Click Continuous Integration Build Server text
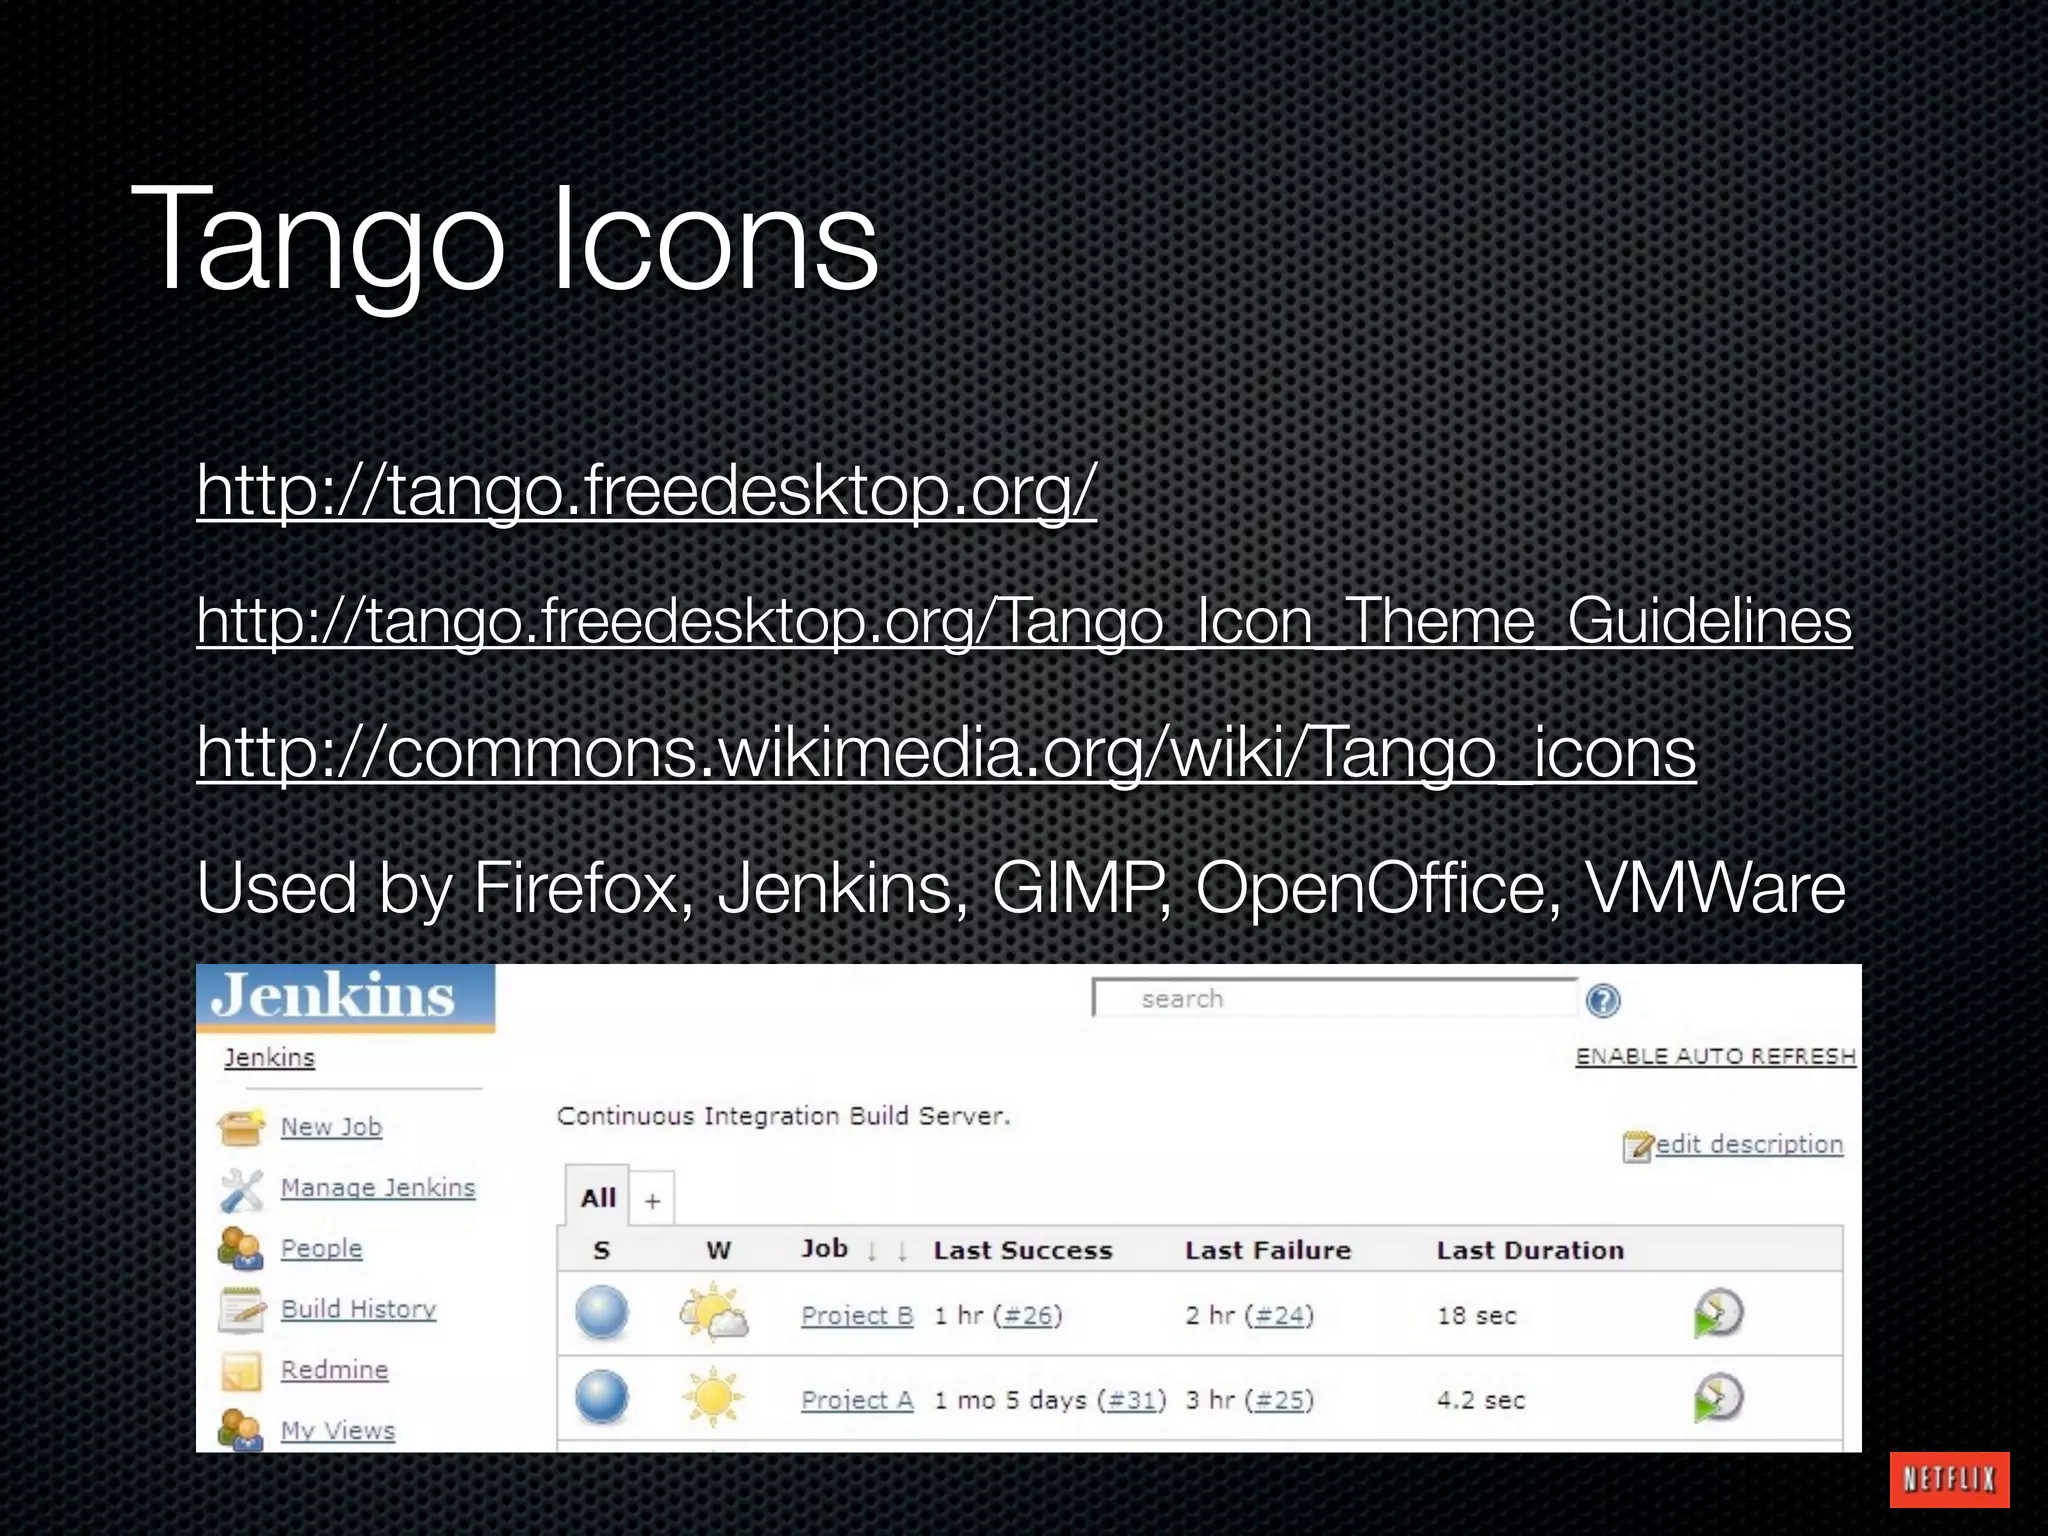This screenshot has width=2048, height=1536. [x=783, y=1116]
